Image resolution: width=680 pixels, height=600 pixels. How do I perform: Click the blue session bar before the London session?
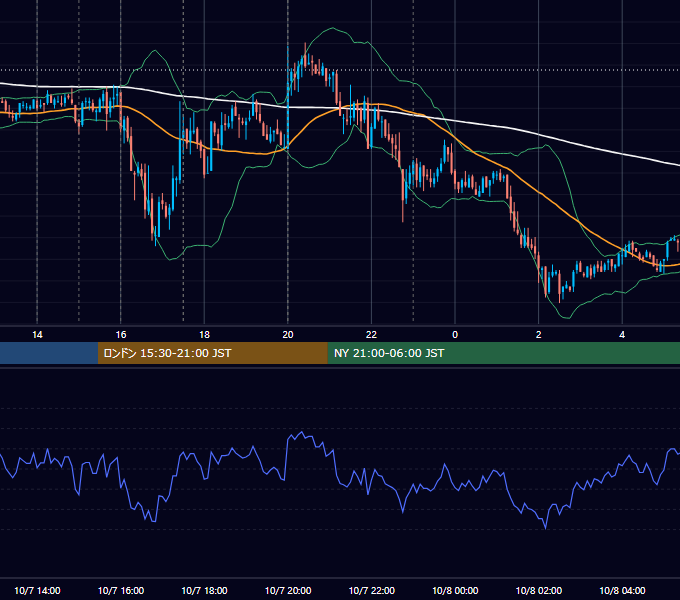(x=49, y=353)
